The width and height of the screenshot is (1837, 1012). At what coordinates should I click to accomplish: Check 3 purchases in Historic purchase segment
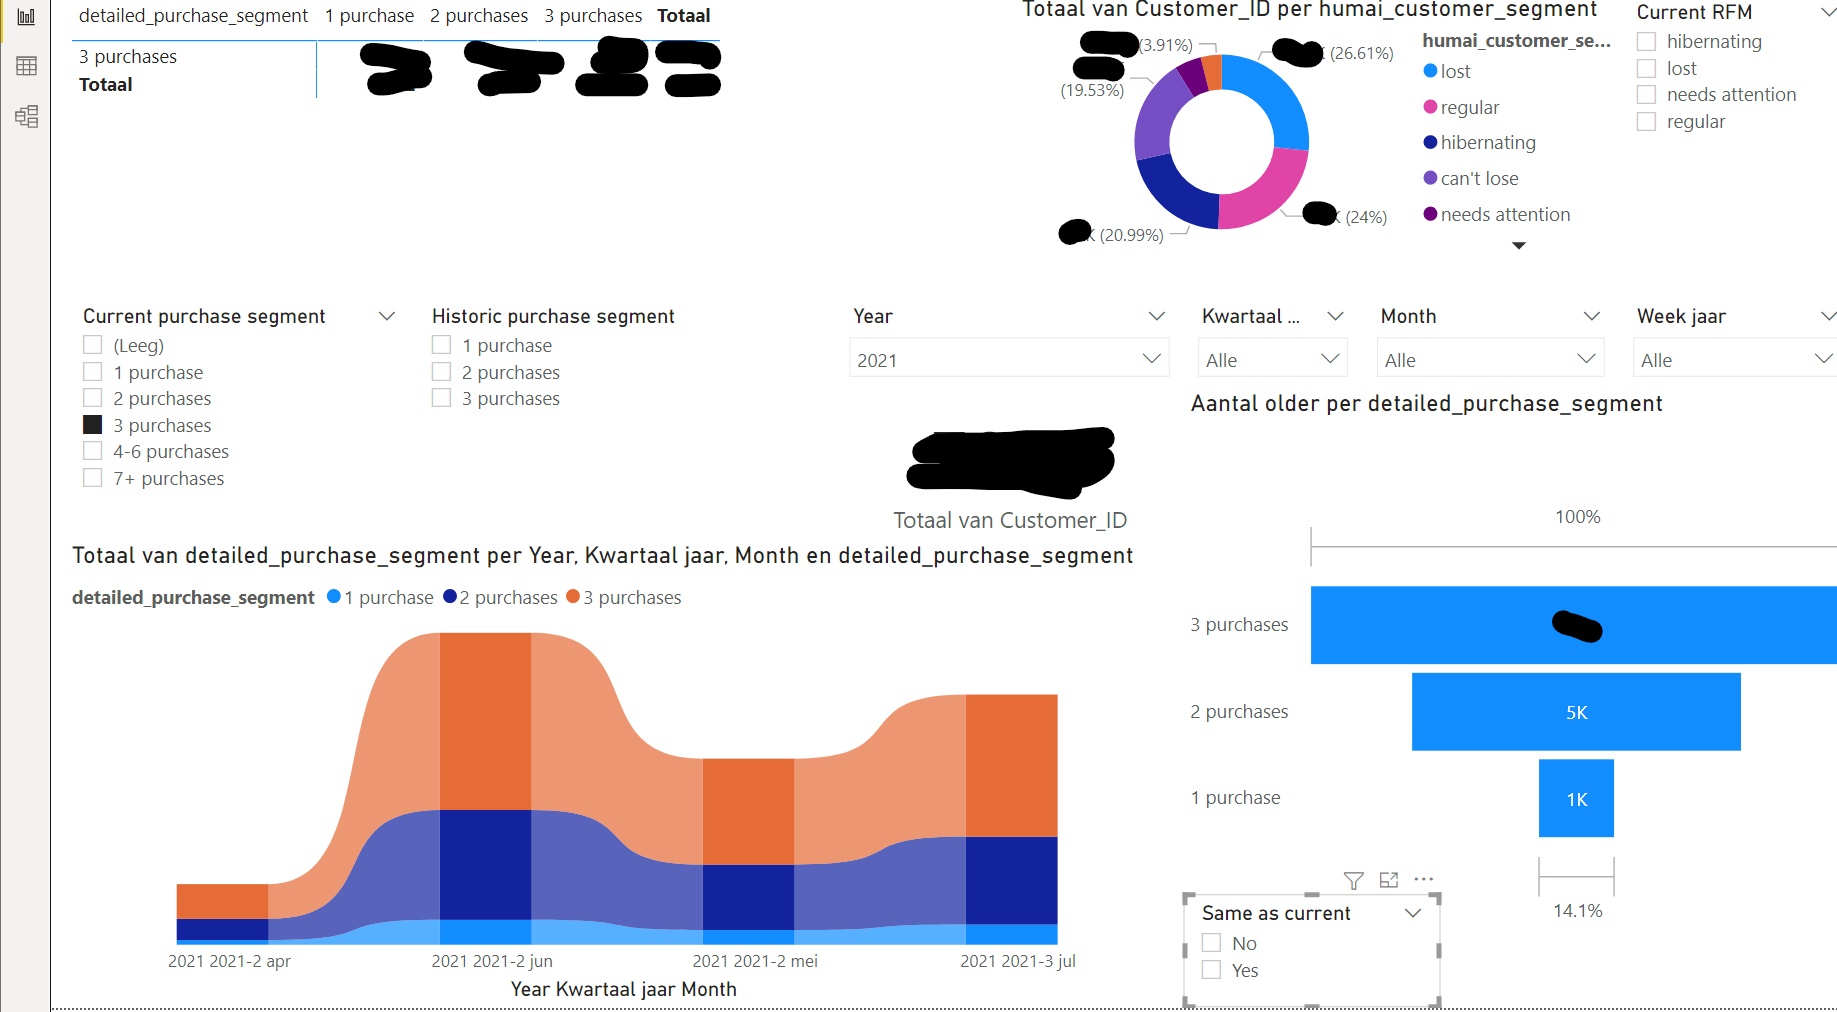tap(441, 398)
